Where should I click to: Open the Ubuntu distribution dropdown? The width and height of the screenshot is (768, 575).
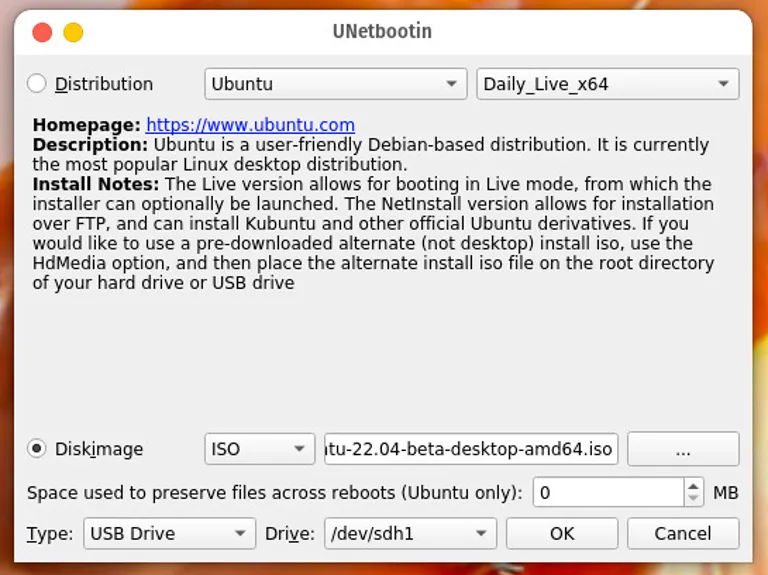336,84
